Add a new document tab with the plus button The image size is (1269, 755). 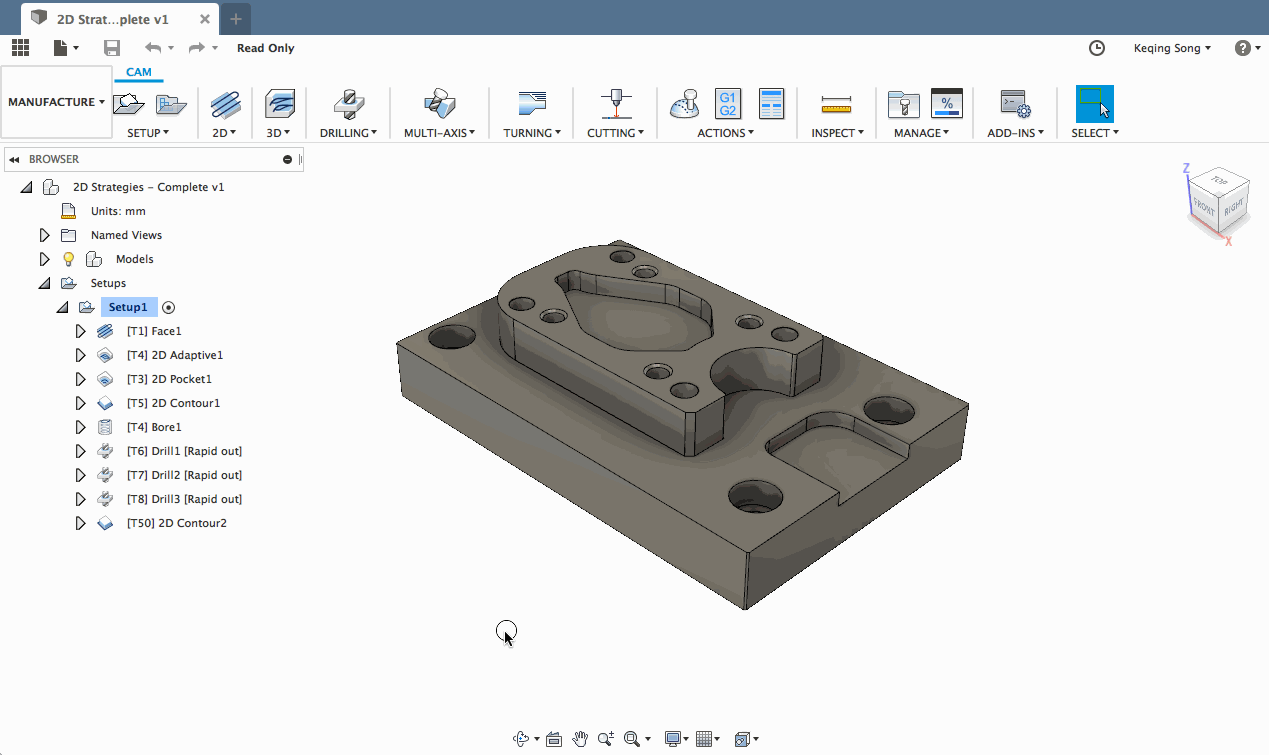236,19
